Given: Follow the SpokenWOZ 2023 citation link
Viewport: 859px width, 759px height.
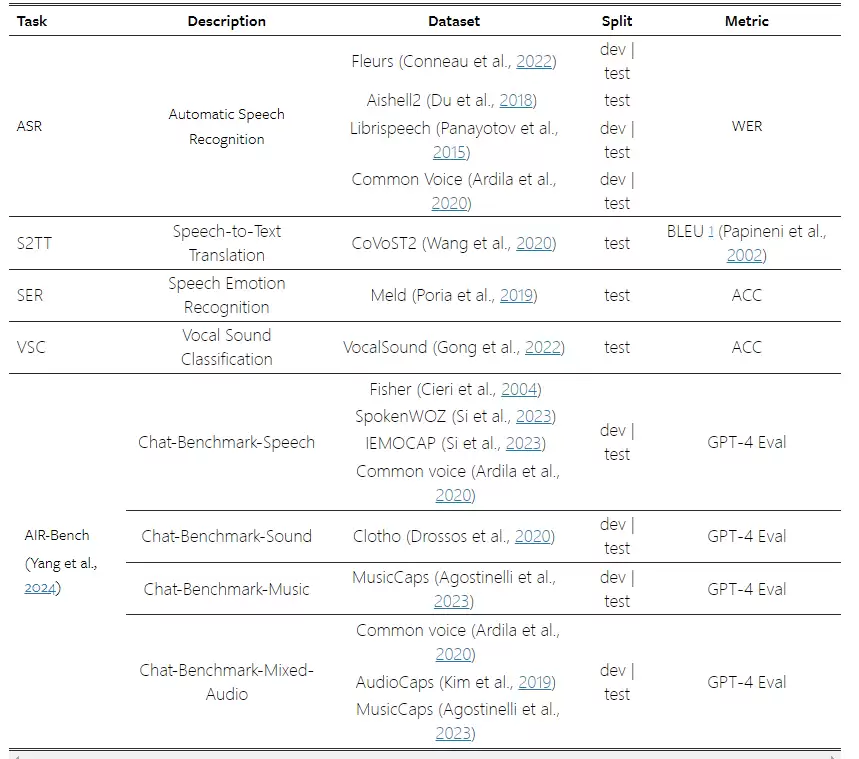Looking at the screenshot, I should tap(533, 416).
